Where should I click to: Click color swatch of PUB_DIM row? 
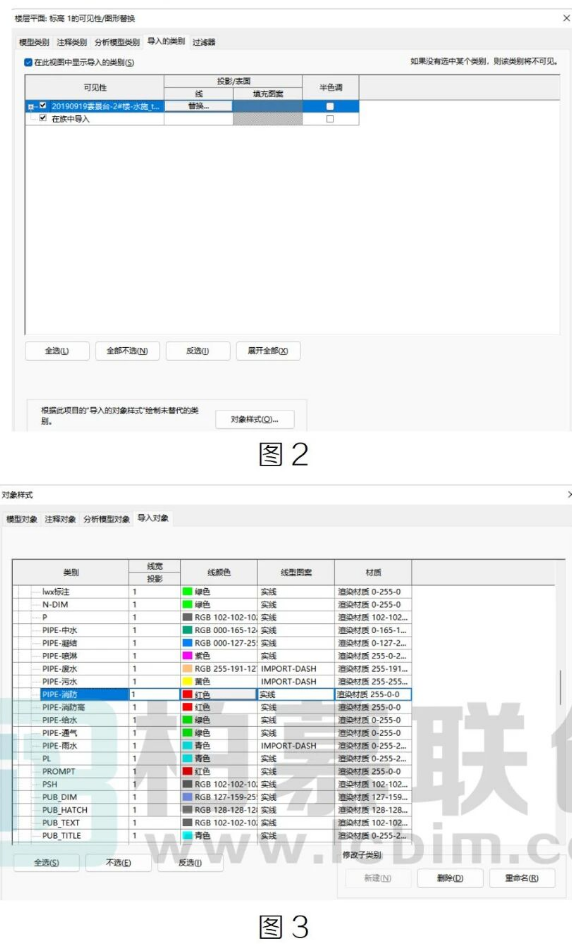tap(187, 797)
